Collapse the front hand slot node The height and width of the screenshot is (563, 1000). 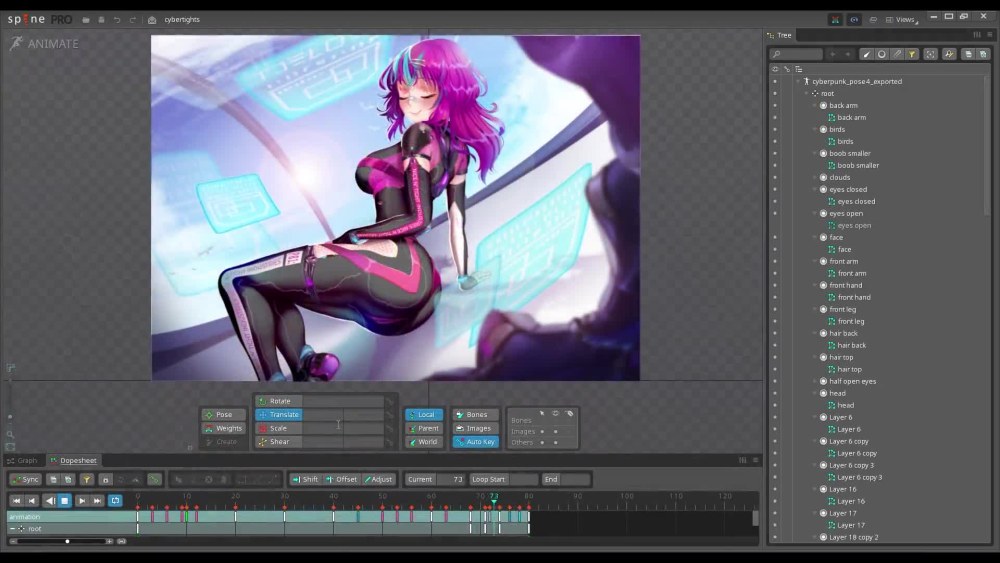pyautogui.click(x=815, y=285)
